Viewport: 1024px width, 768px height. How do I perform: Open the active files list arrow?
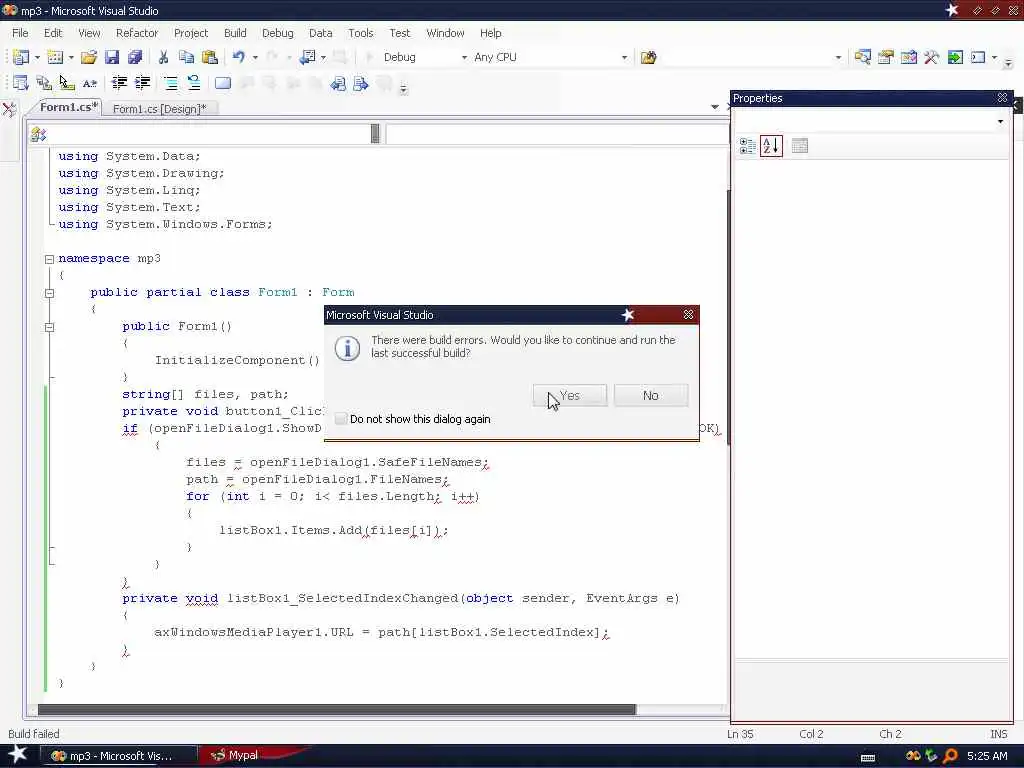[x=714, y=107]
